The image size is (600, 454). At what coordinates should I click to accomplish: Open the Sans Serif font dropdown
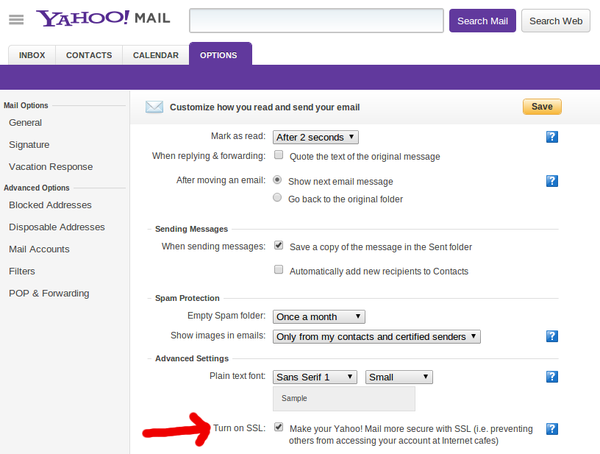pyautogui.click(x=315, y=377)
